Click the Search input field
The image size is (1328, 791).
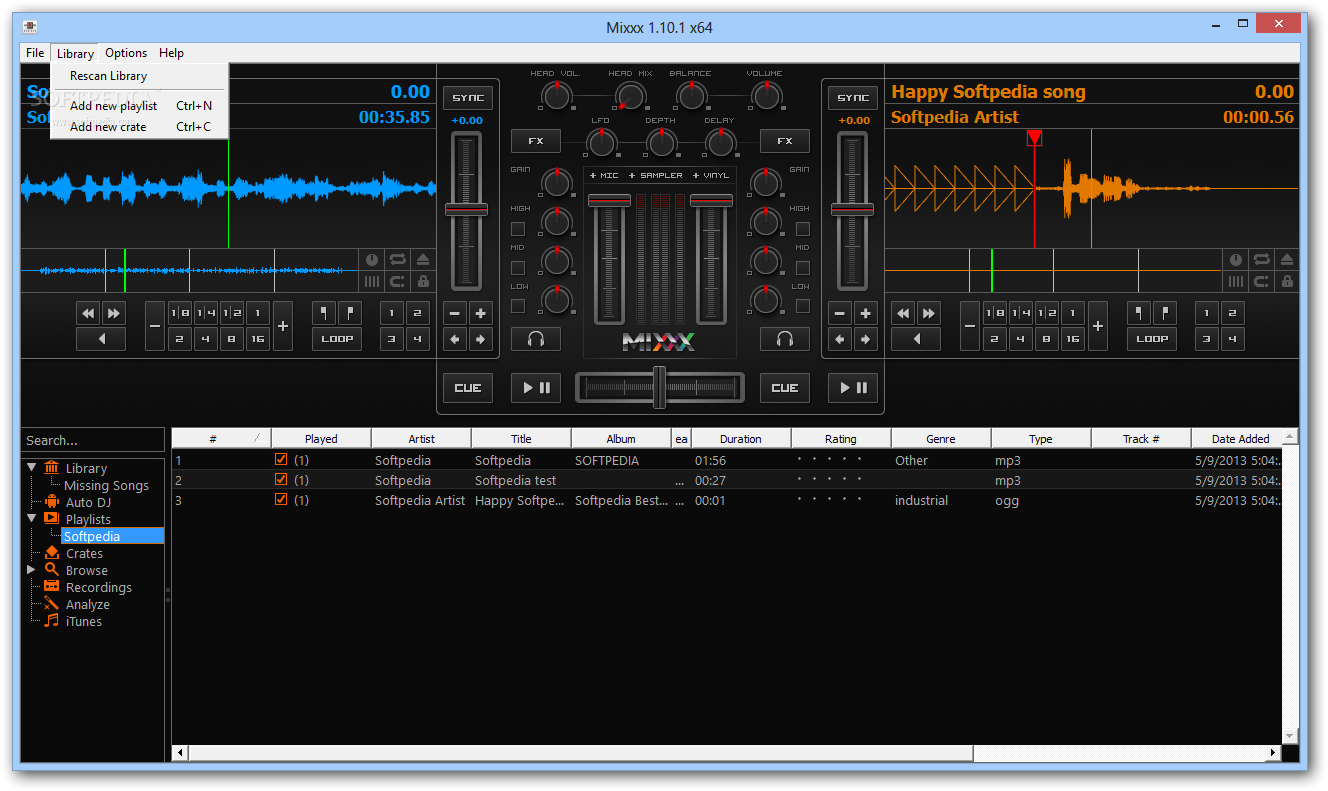click(x=93, y=440)
